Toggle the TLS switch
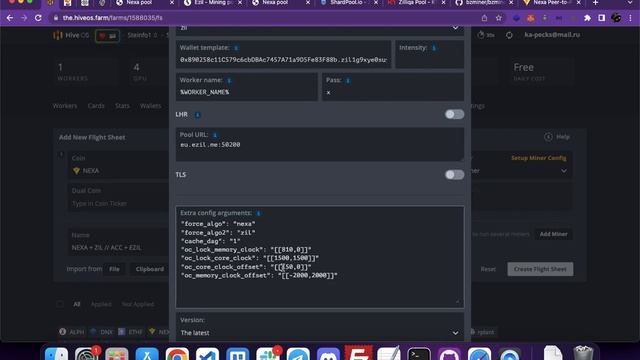This screenshot has height=360, width=640. pyautogui.click(x=454, y=175)
